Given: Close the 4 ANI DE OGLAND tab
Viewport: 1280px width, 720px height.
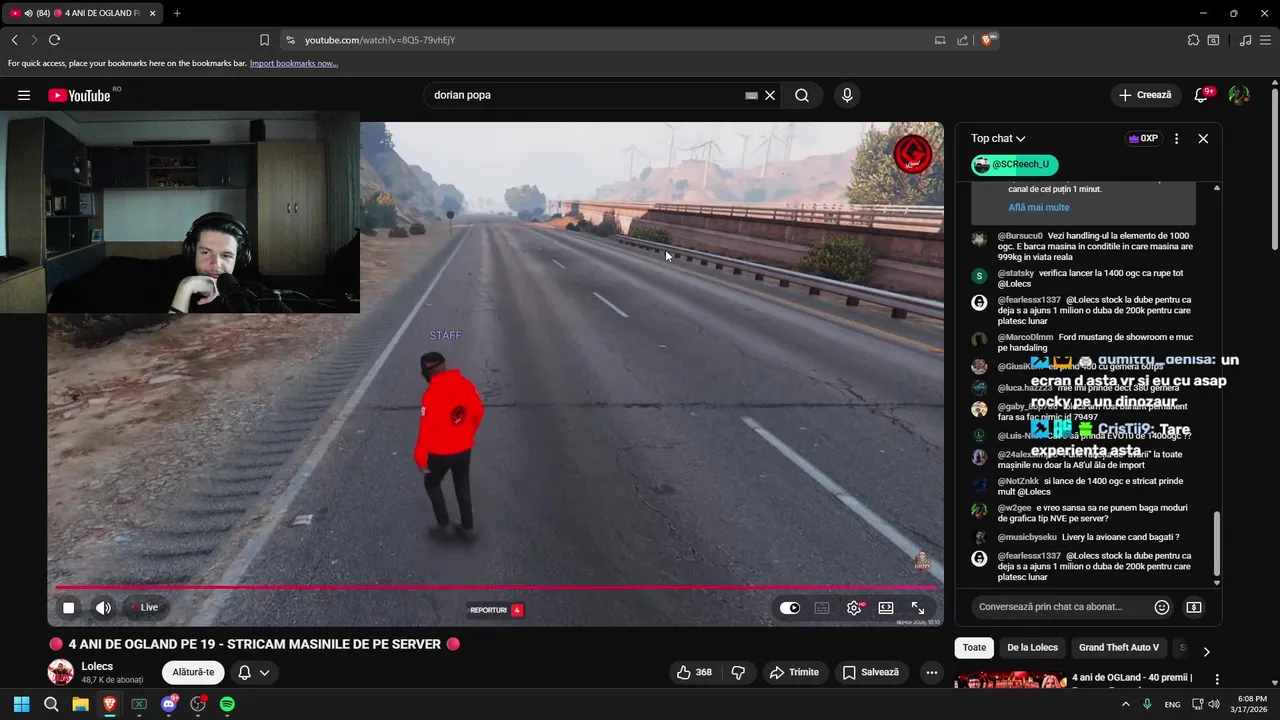Looking at the screenshot, I should click(x=152, y=13).
